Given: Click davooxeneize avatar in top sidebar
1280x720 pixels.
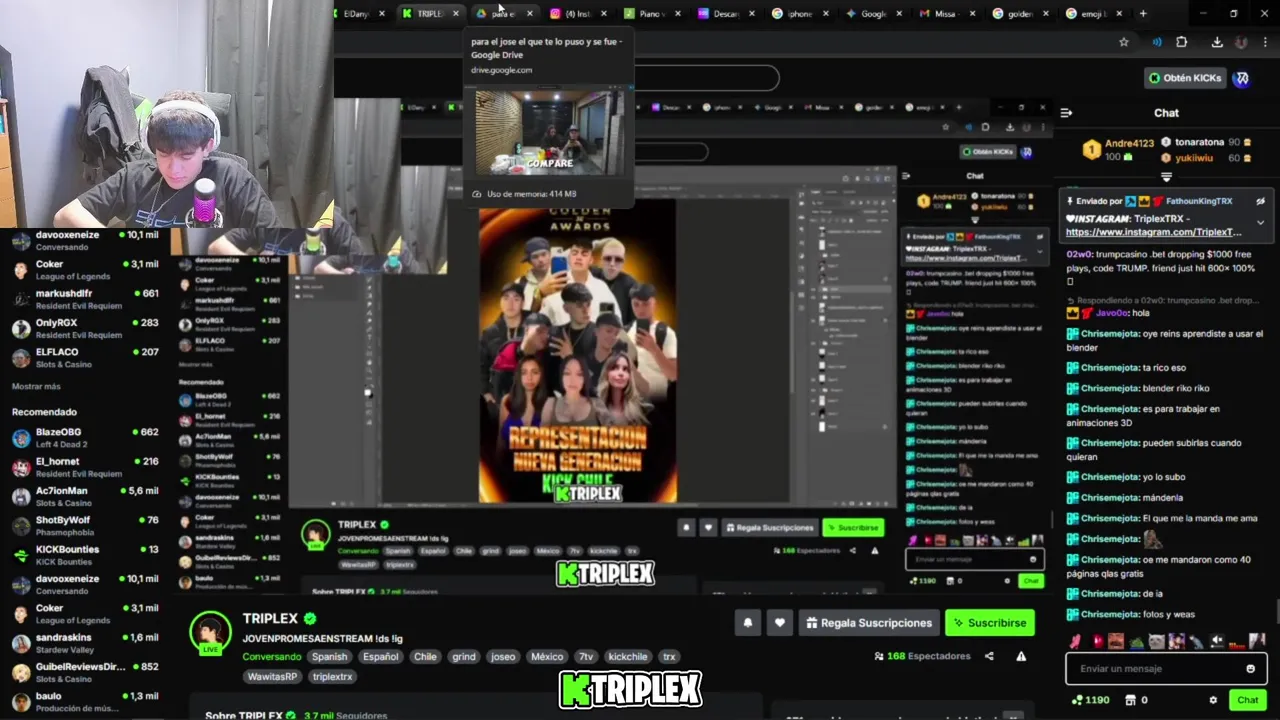Looking at the screenshot, I should point(20,241).
